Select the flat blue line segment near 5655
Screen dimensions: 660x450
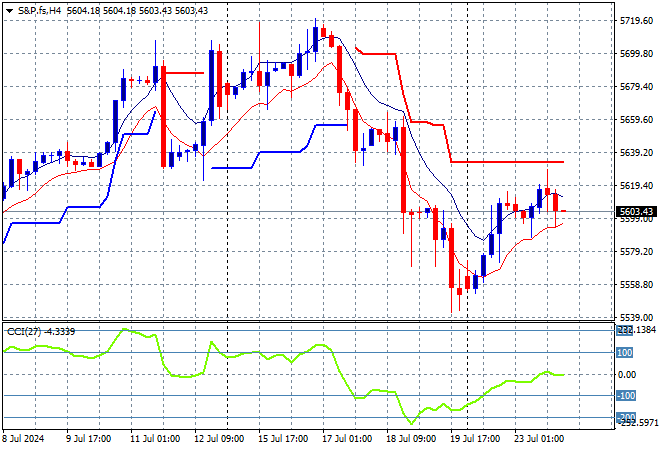point(332,125)
